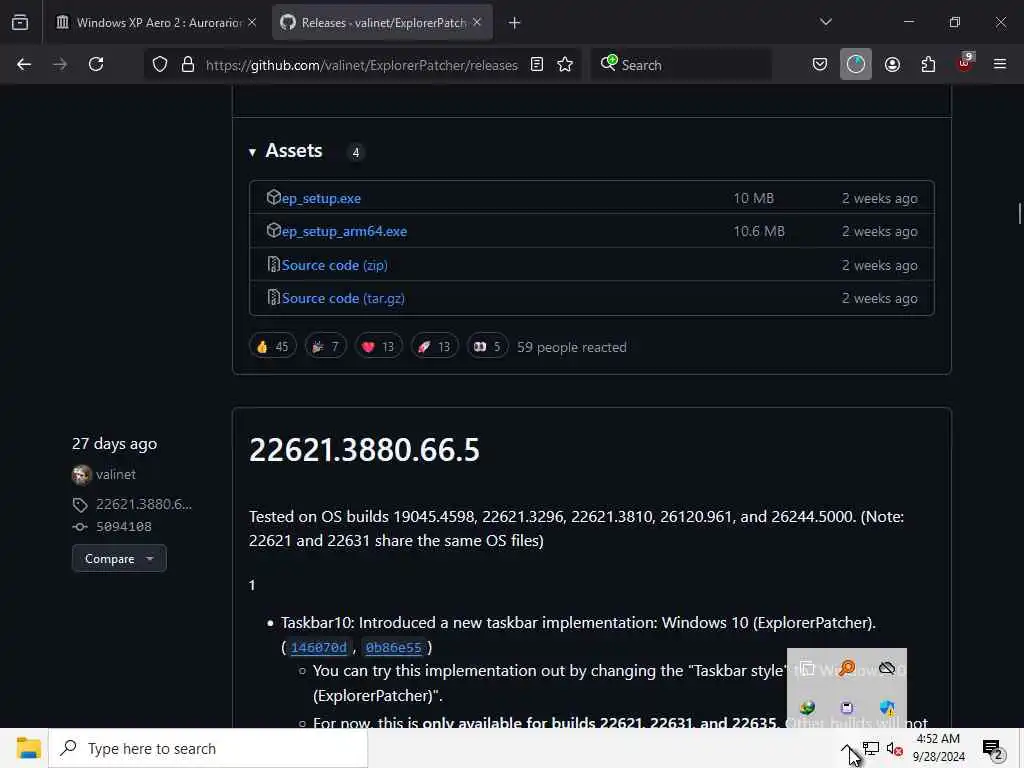Open the Firefox hamburger application menu

1000,64
